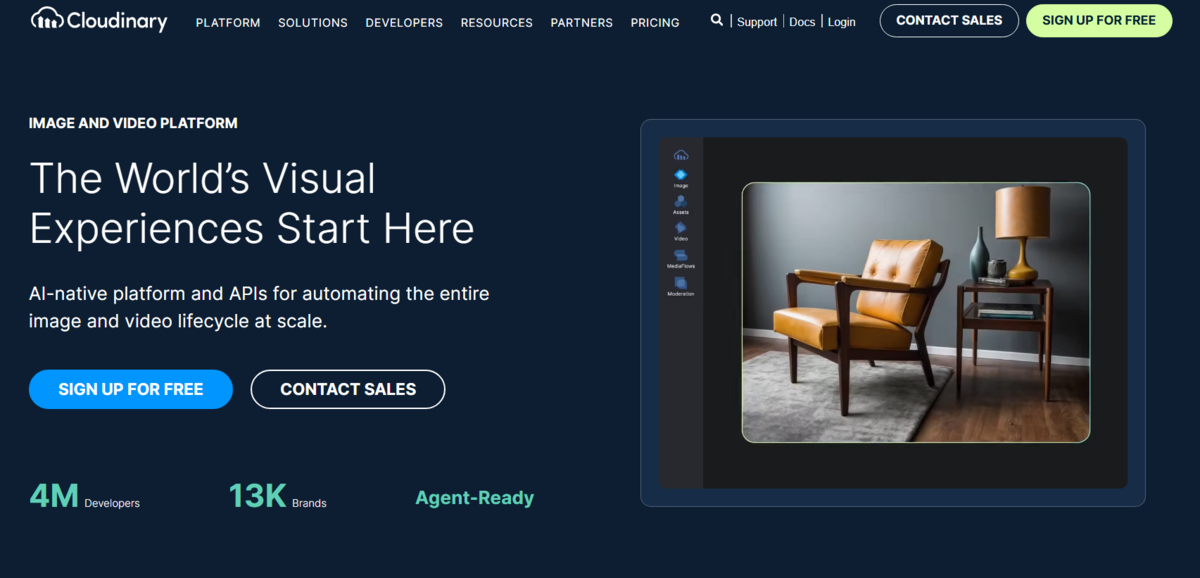Click the 'IMAGE AND VIDEO PLATFORM' label
The height and width of the screenshot is (578, 1200).
133,123
